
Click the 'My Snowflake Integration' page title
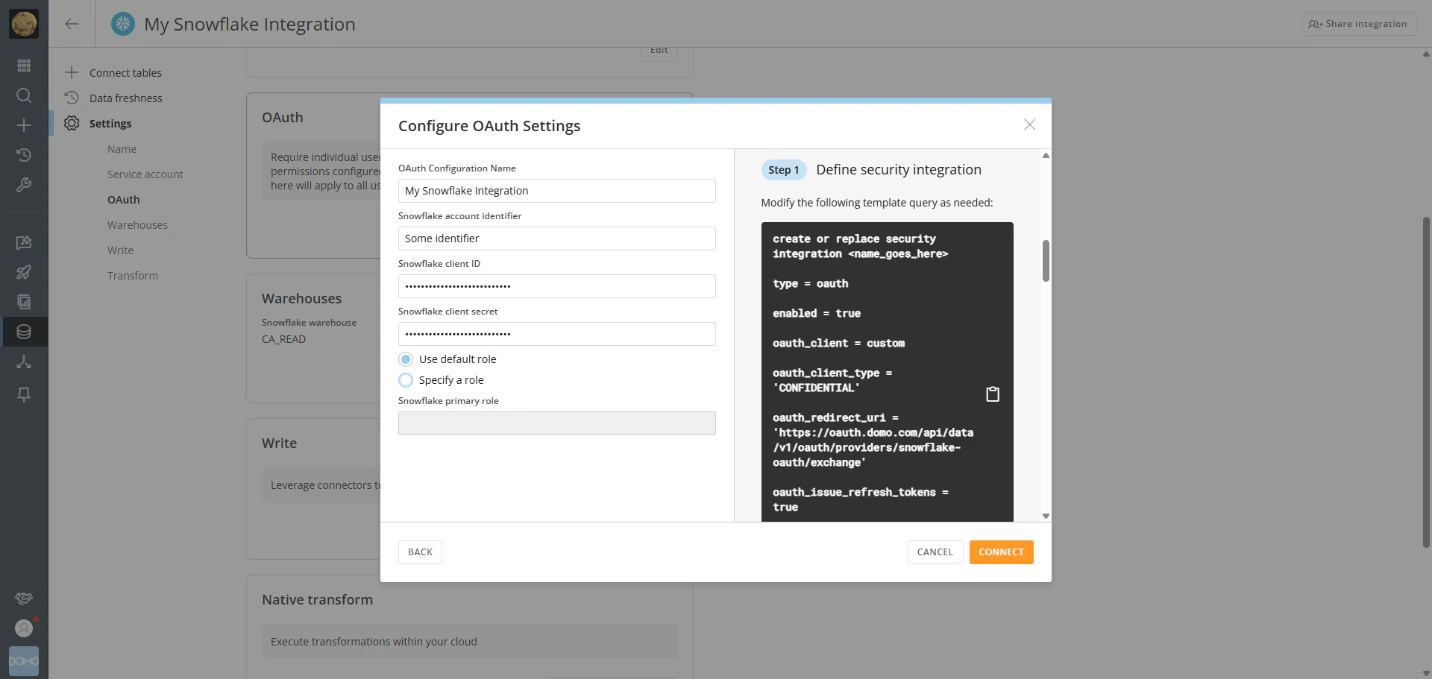click(250, 24)
